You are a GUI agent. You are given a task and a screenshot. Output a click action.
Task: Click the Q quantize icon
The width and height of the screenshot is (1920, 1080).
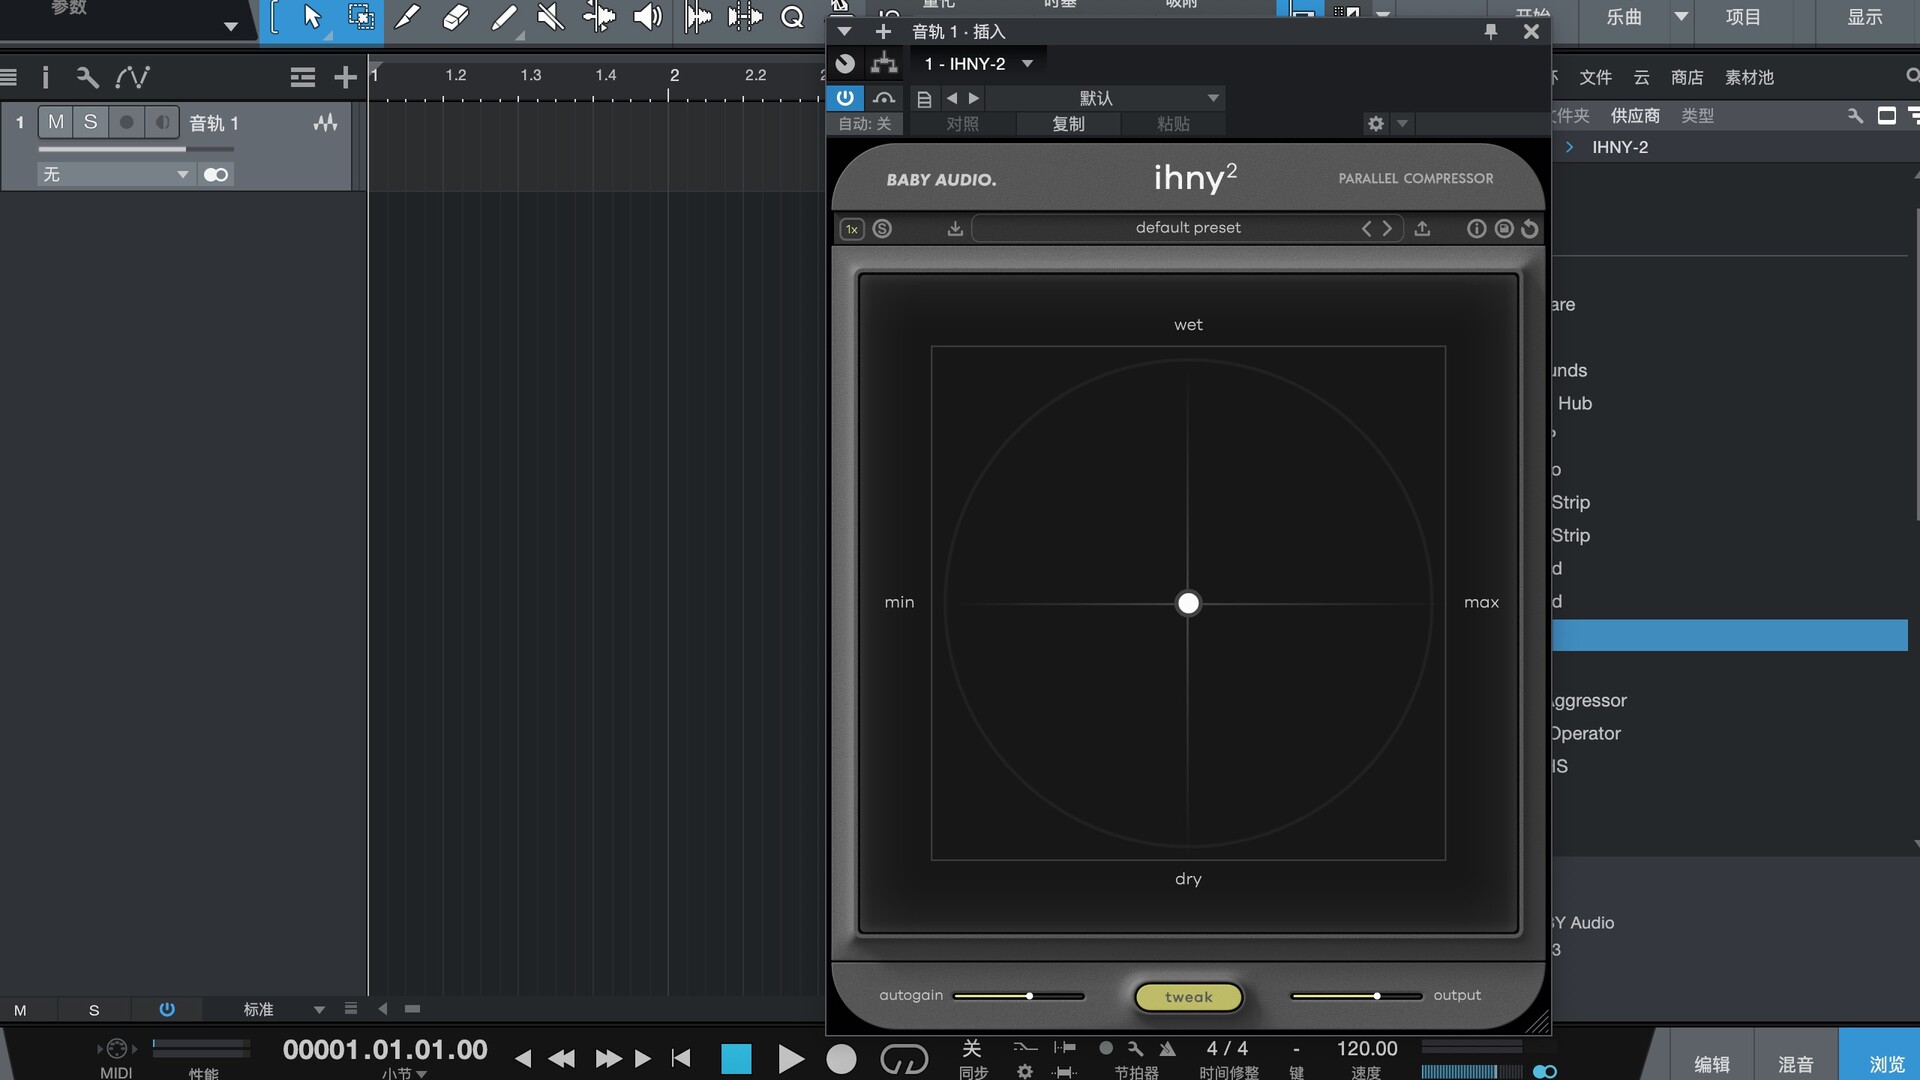pos(792,18)
